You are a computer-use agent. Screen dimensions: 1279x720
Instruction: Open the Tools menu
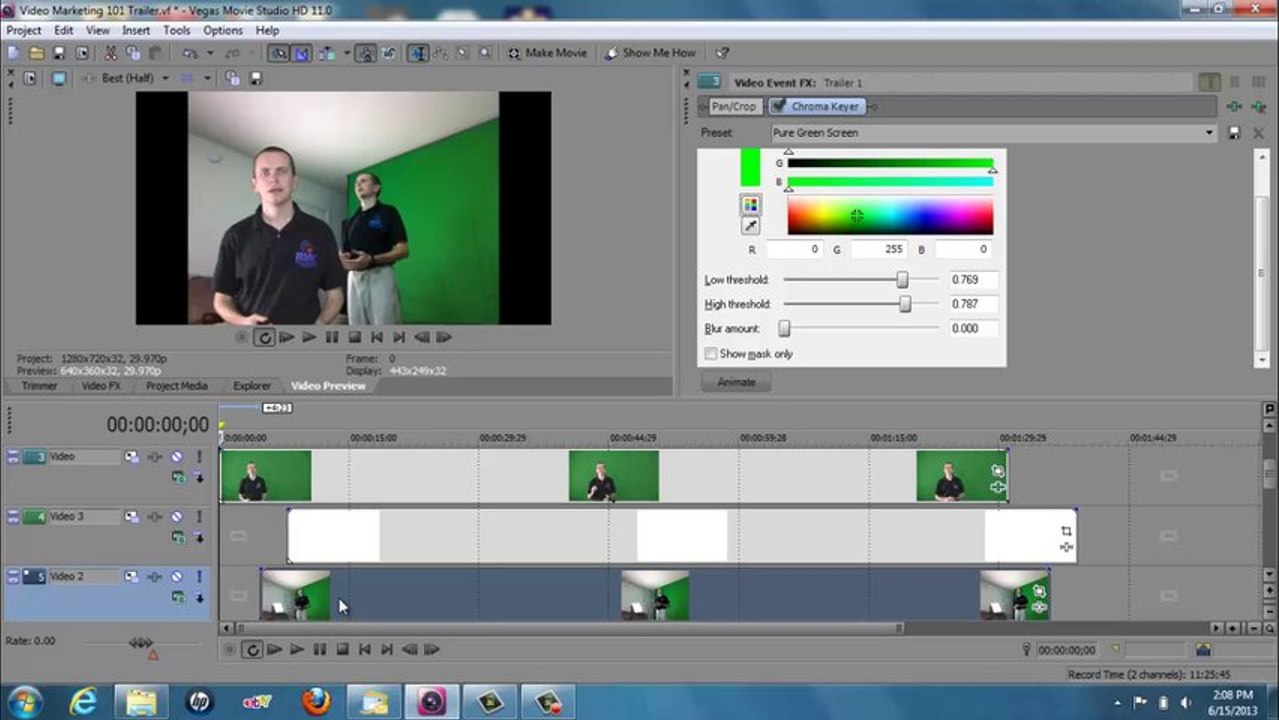coord(177,31)
